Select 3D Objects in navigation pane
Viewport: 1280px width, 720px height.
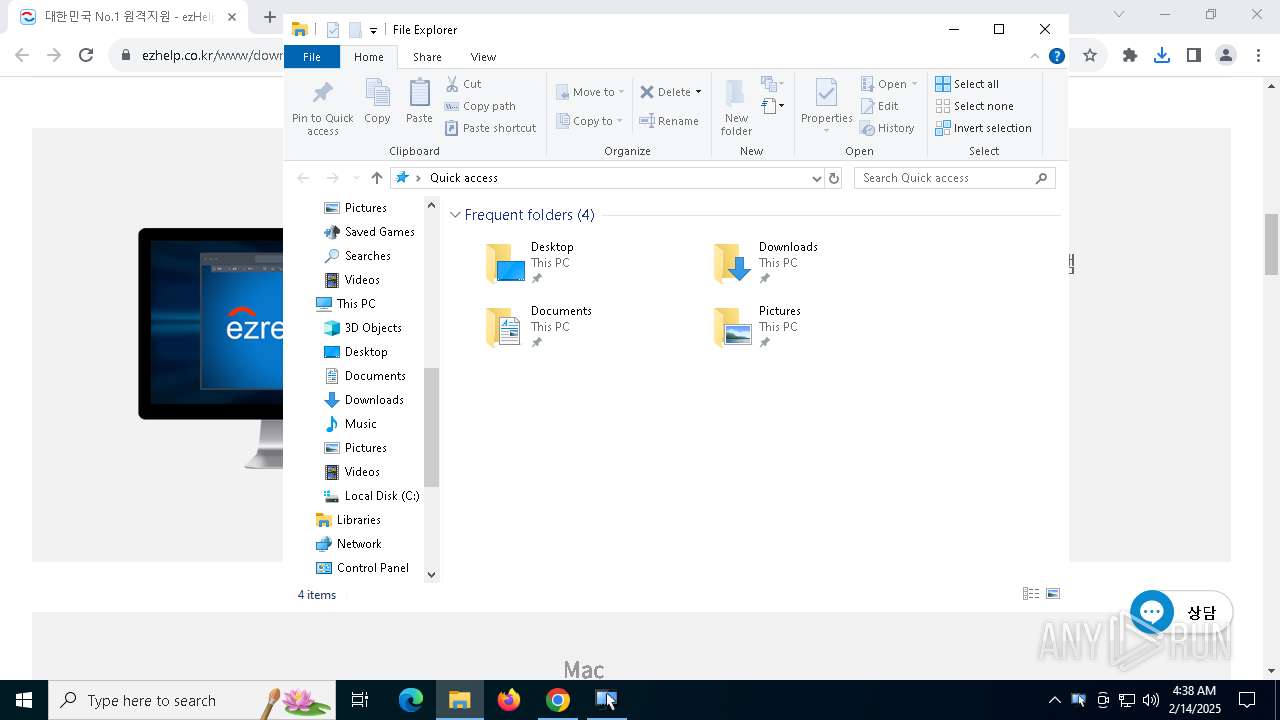[x=363, y=328]
